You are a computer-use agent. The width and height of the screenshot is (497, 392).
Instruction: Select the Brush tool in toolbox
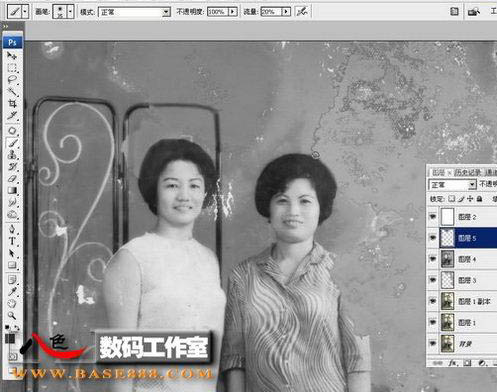(12, 143)
